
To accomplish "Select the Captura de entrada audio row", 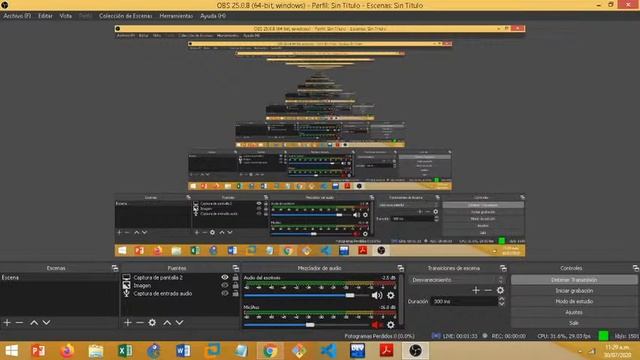I will click(x=180, y=293).
